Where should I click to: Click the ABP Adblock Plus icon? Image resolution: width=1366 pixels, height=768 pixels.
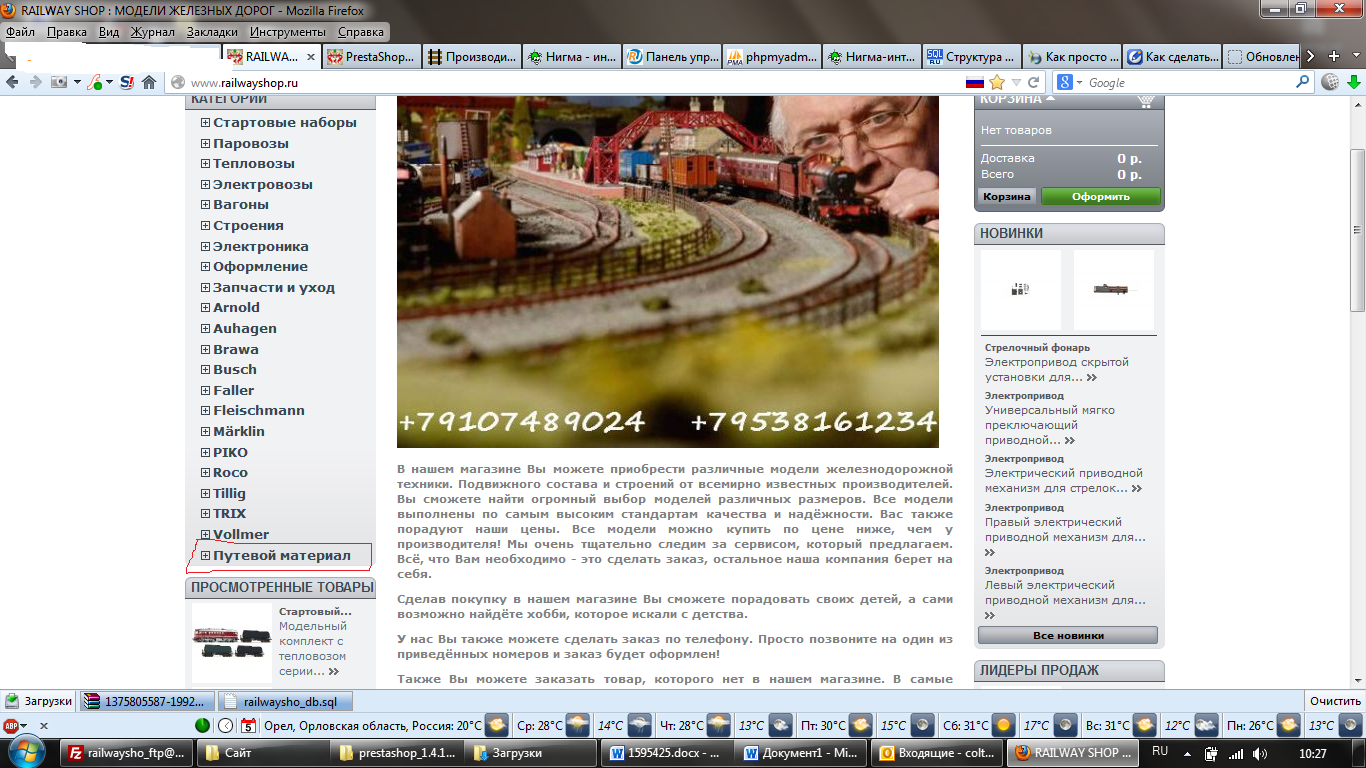click(x=13, y=725)
